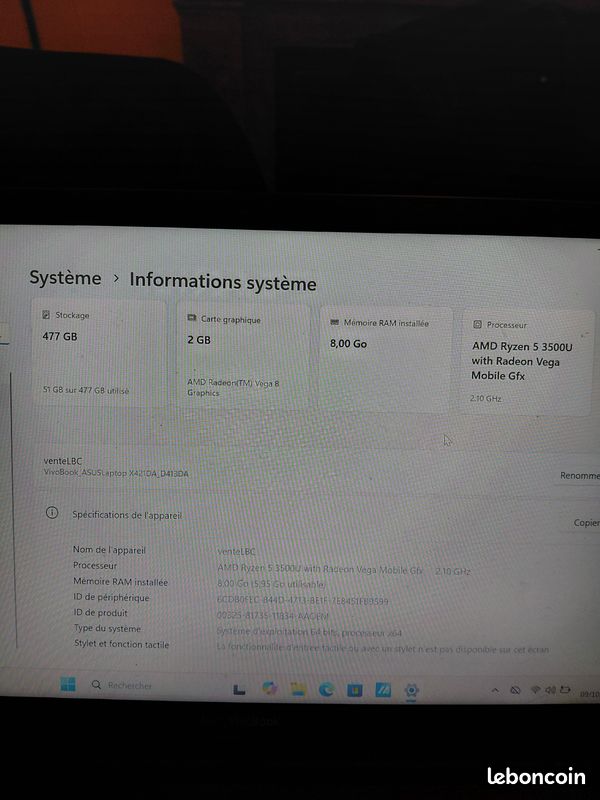This screenshot has width=600, height=800.
Task: Click the Mémoire RAM installée card
Action: point(386,359)
